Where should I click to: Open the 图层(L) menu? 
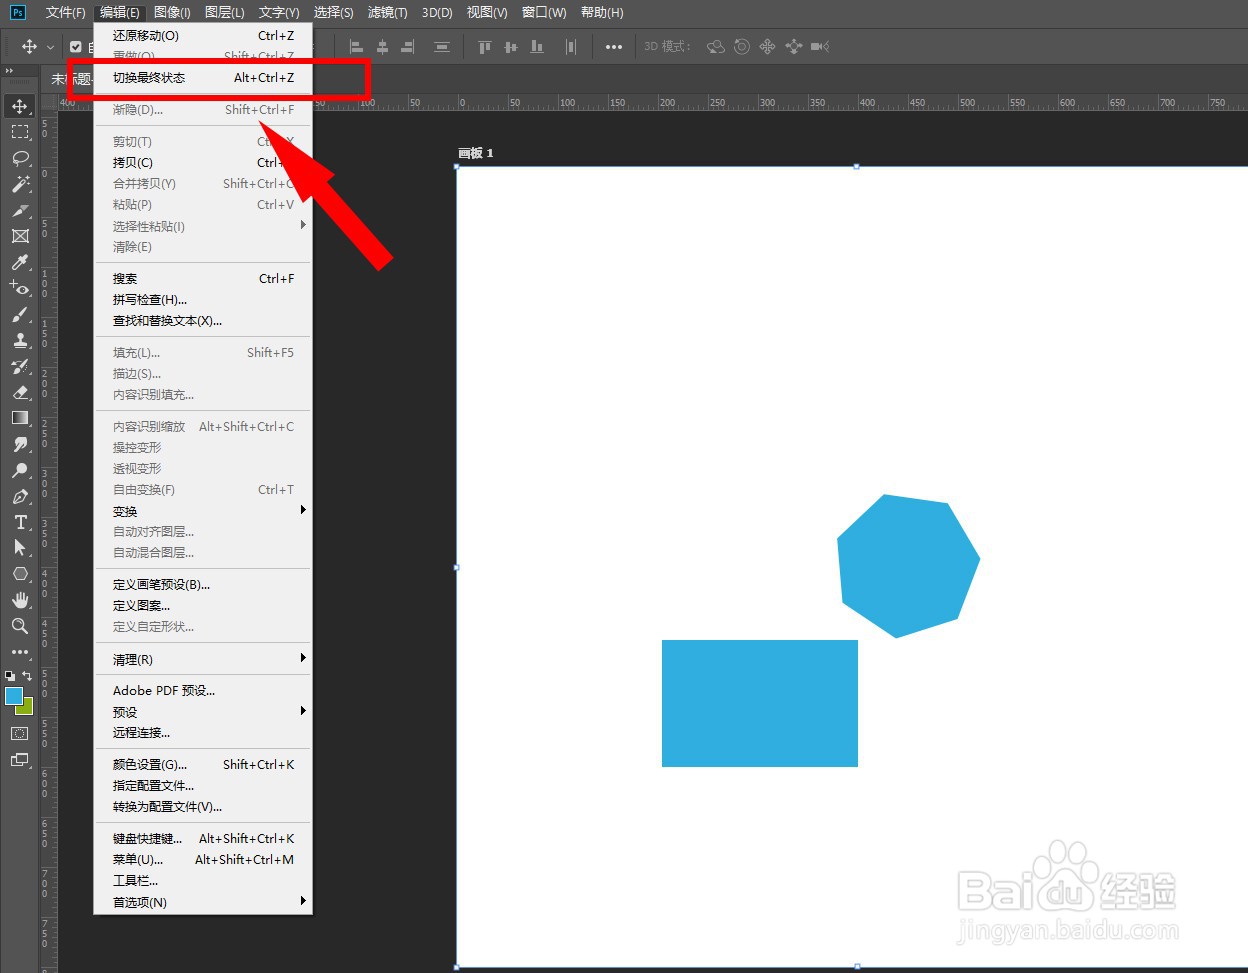[x=225, y=12]
